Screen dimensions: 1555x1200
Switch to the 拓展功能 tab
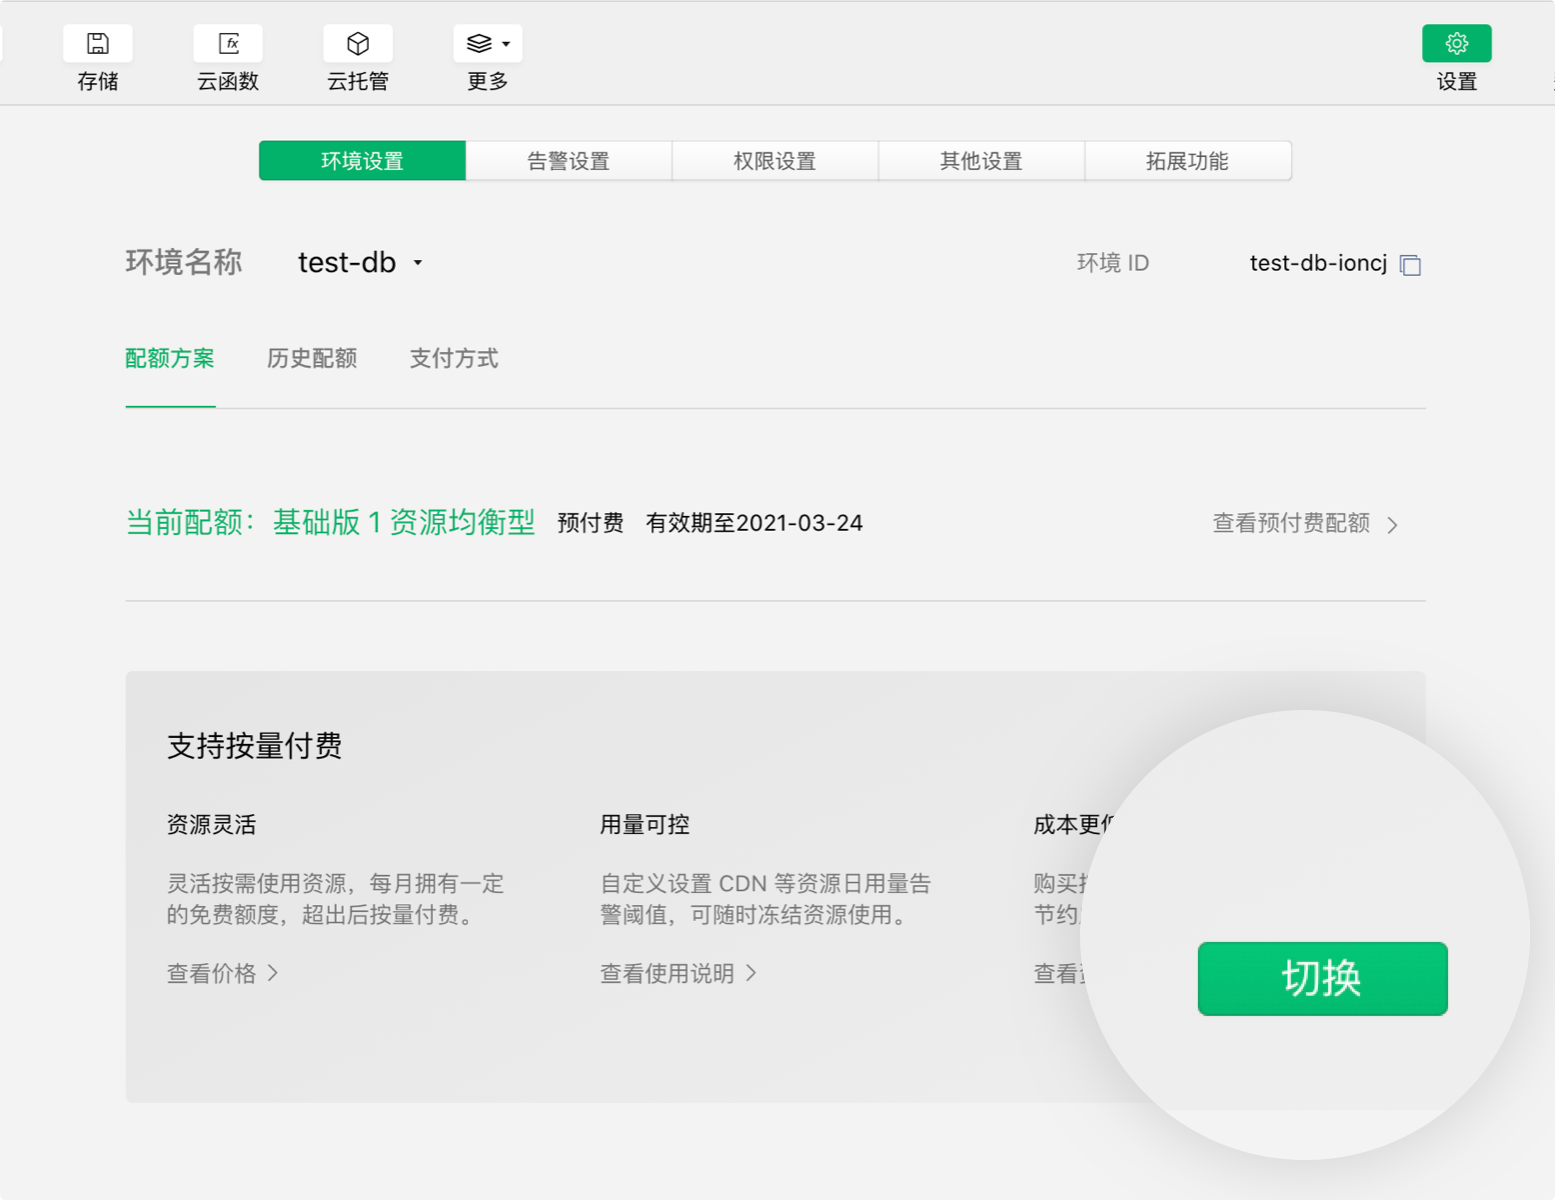pyautogui.click(x=1187, y=161)
